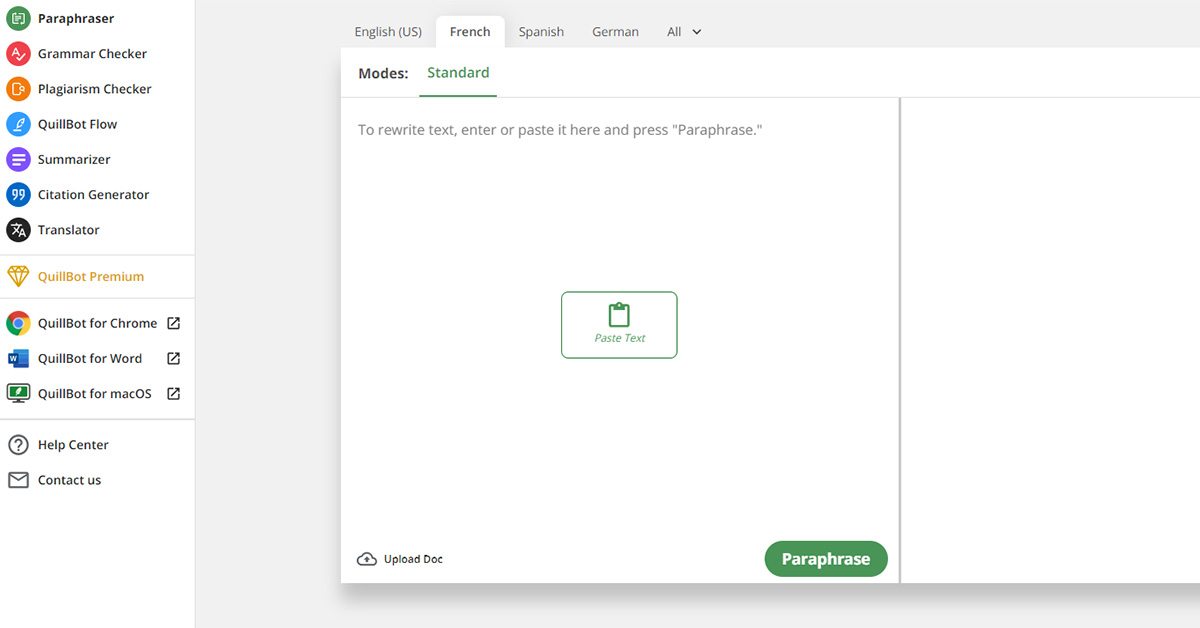Screen dimensions: 1200x628
Task: Choose the Standard mode tab
Action: pyautogui.click(x=458, y=73)
